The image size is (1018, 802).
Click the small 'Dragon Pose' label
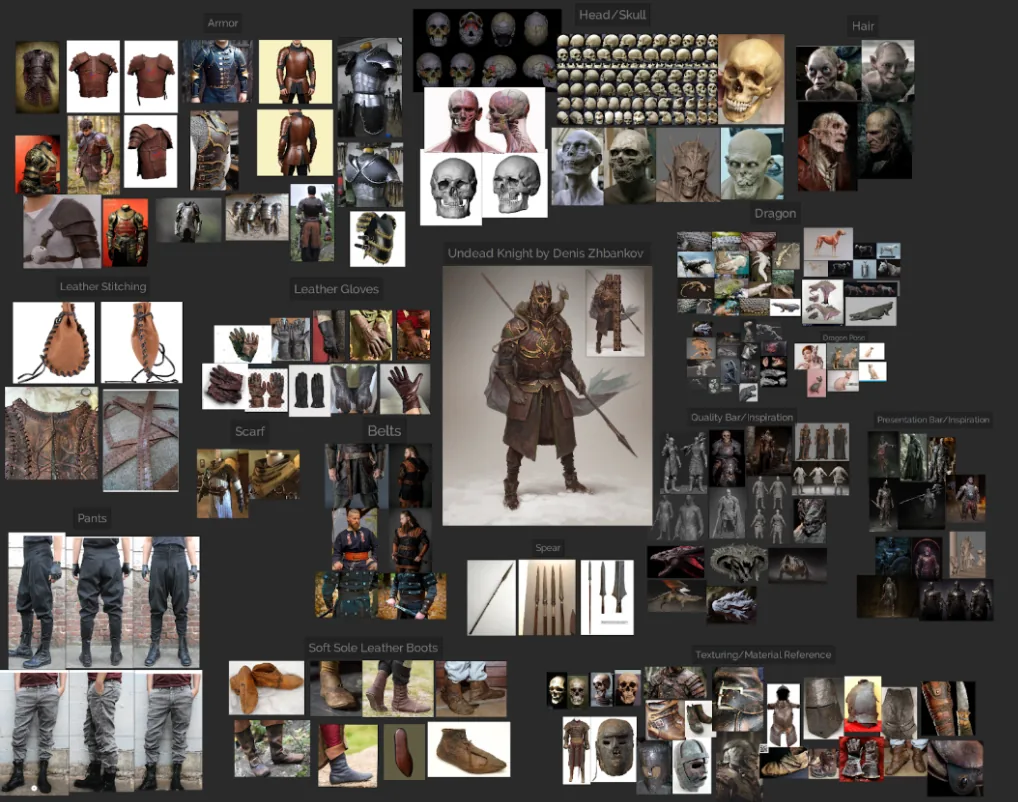click(x=843, y=338)
